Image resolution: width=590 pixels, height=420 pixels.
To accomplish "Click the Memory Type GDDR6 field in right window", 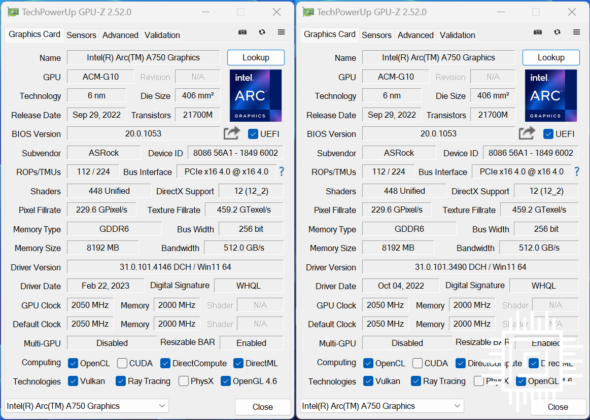I will [x=409, y=229].
